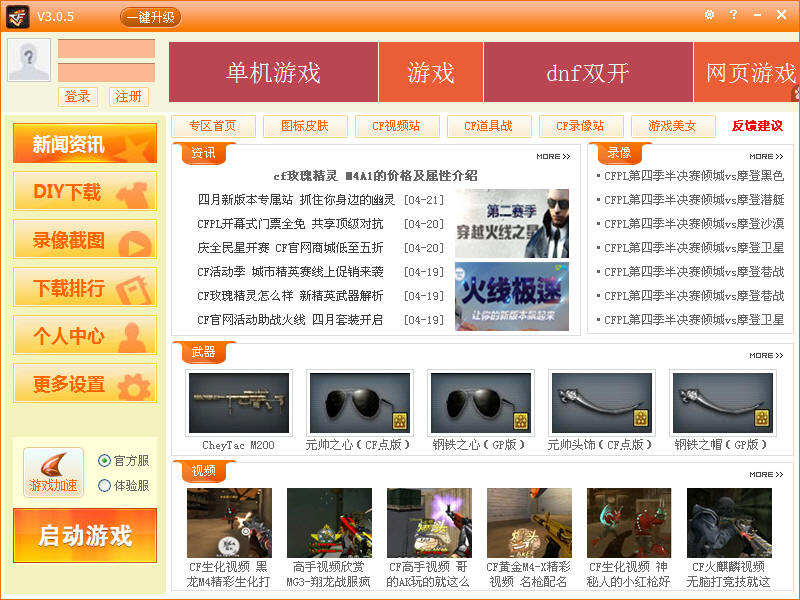800x600 pixels.
Task: Play video CF黄金M4-X精彩视频
Action: [x=529, y=523]
